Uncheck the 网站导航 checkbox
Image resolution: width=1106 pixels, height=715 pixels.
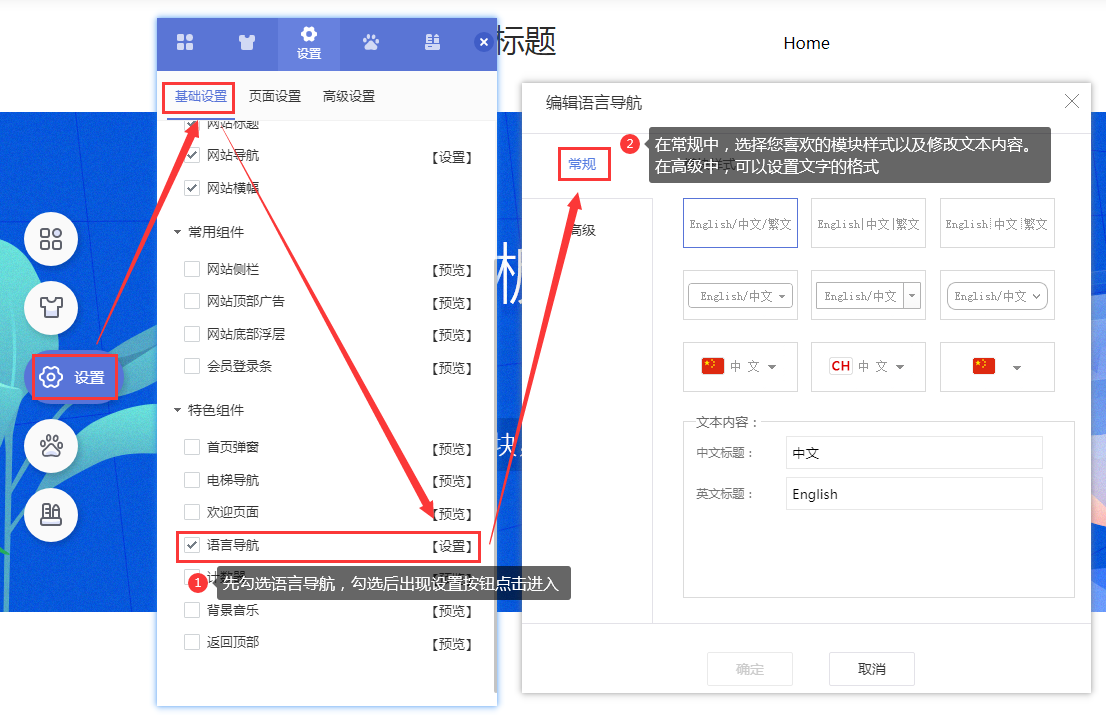pos(192,155)
